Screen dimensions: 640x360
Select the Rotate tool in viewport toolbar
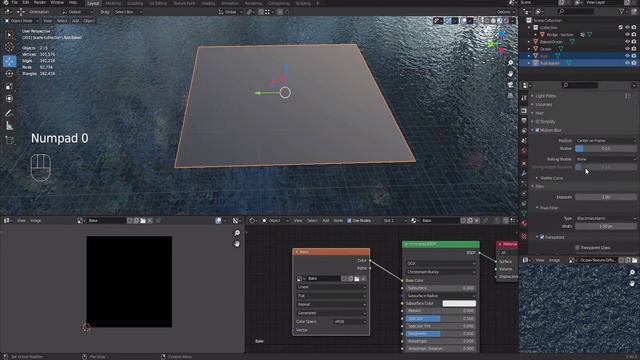coord(9,73)
